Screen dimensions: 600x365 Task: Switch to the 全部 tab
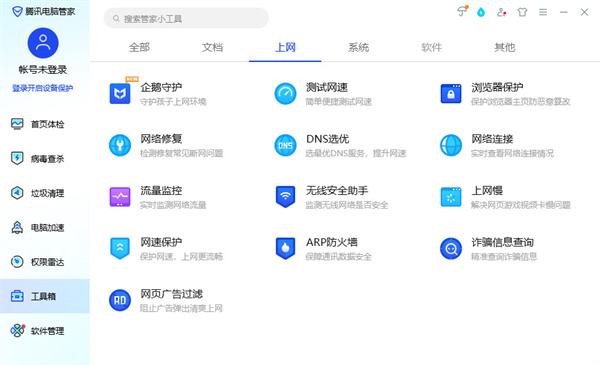[139, 47]
